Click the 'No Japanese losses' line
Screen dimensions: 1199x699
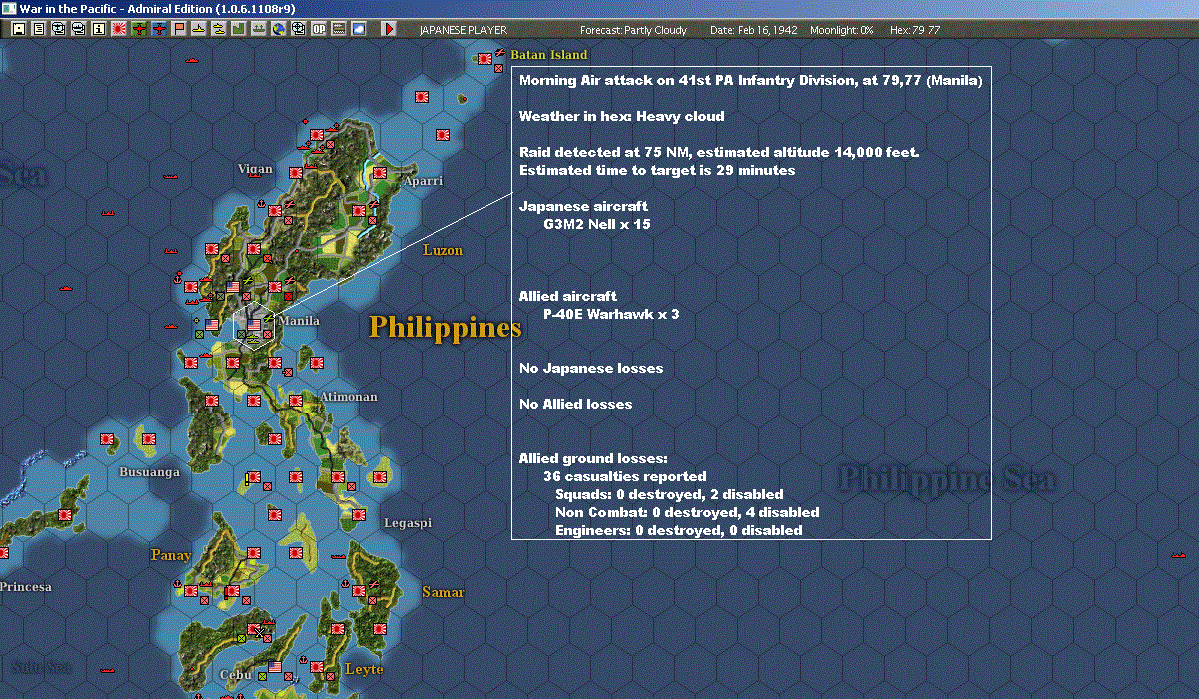click(x=591, y=368)
